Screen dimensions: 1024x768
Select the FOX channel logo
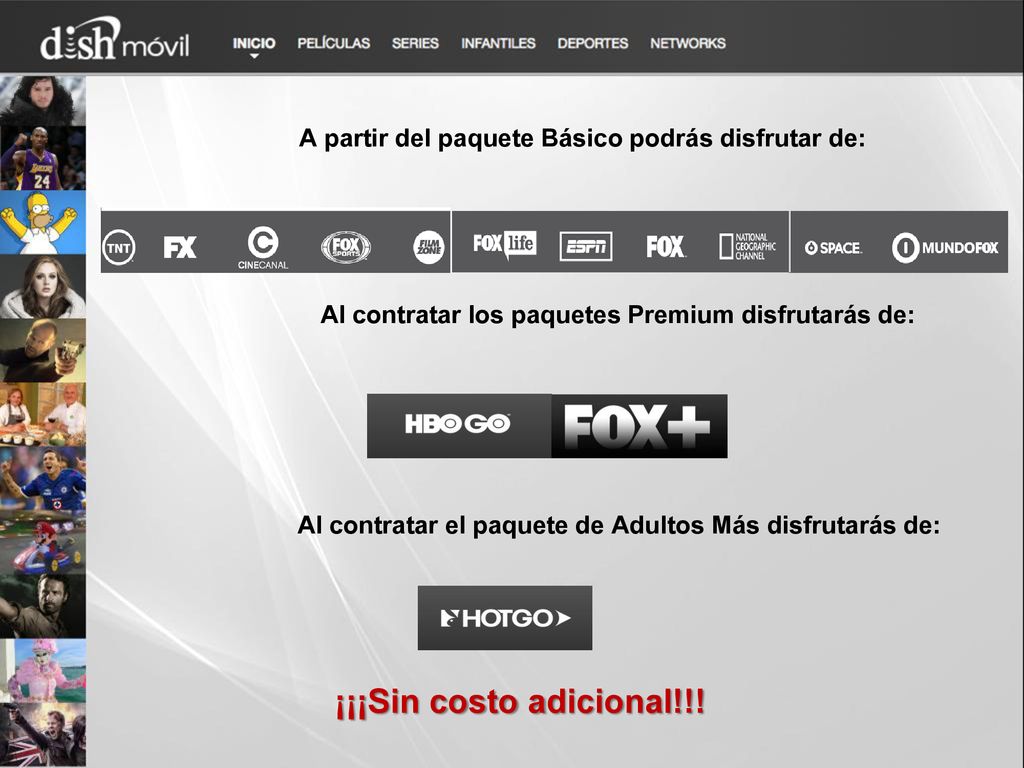(x=665, y=247)
